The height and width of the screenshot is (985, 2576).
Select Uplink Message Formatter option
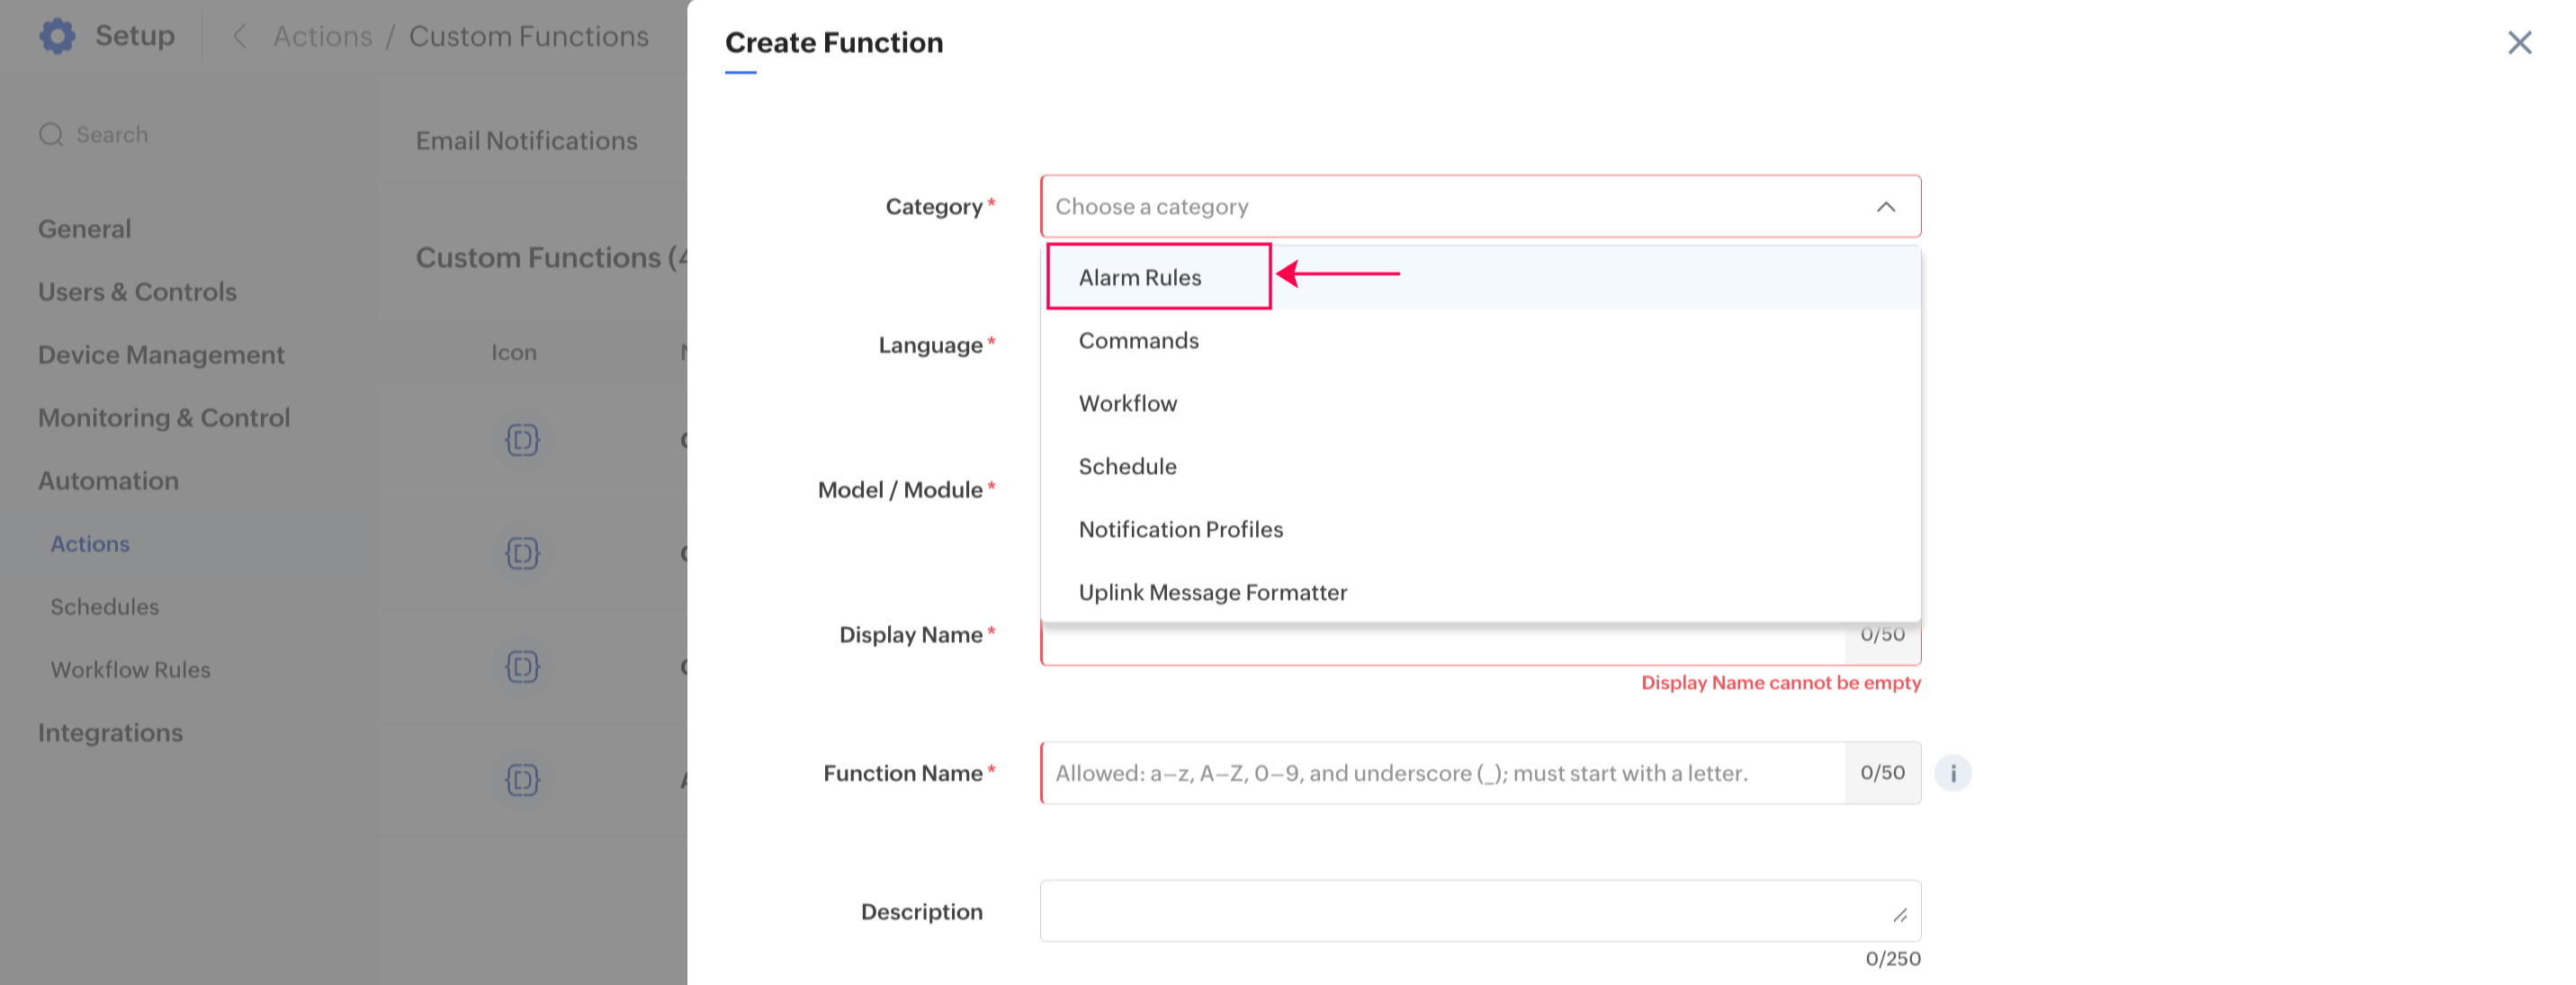(x=1212, y=592)
